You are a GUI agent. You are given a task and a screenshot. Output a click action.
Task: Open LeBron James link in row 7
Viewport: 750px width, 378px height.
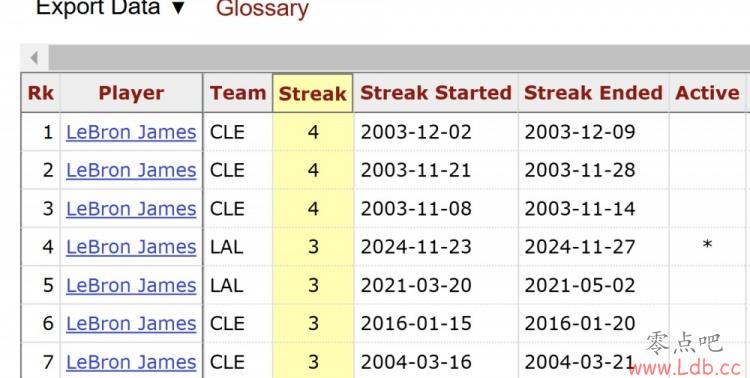click(131, 362)
